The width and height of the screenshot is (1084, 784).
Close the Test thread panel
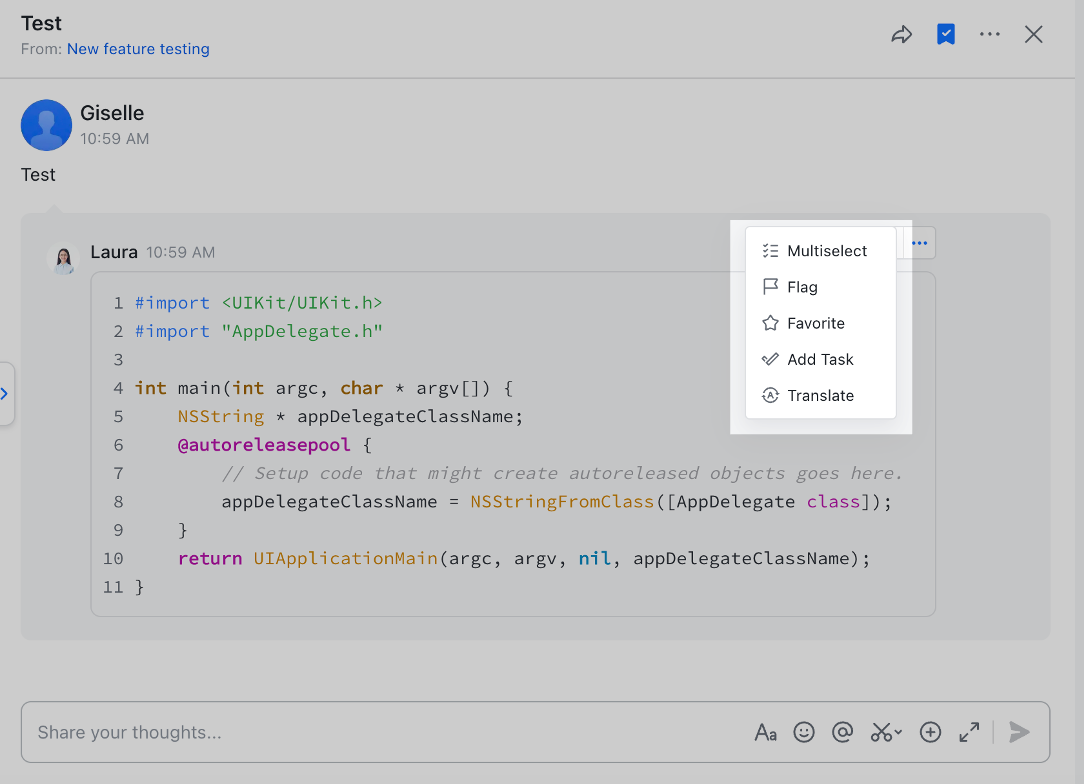(1034, 35)
